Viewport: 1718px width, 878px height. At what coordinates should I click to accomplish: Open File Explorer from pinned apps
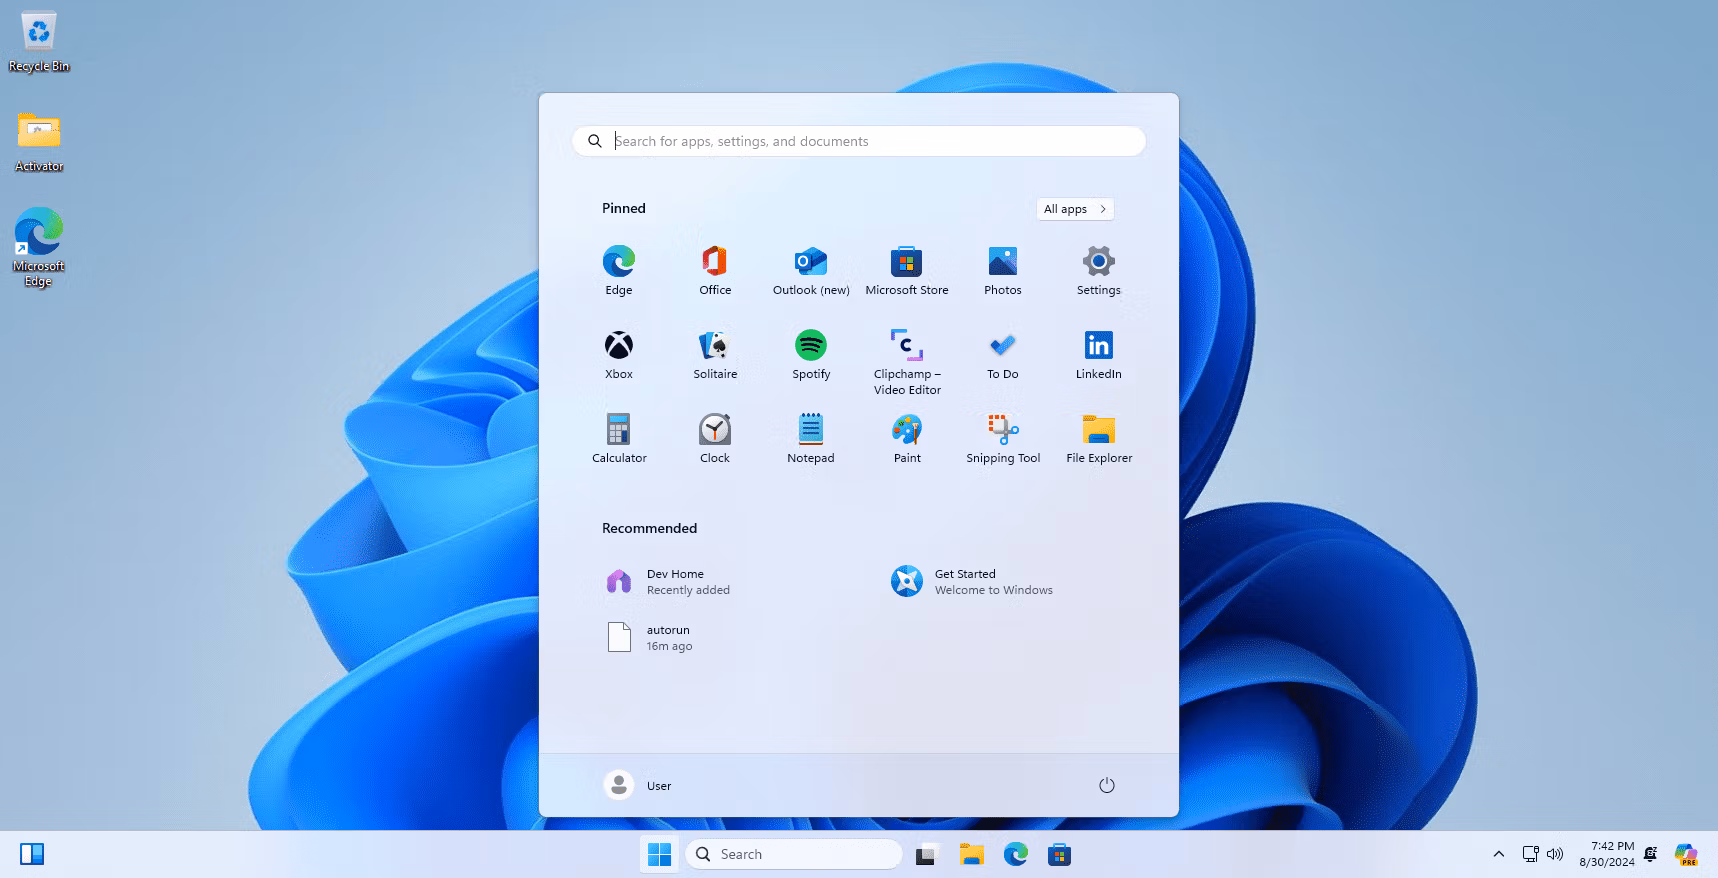pos(1098,438)
